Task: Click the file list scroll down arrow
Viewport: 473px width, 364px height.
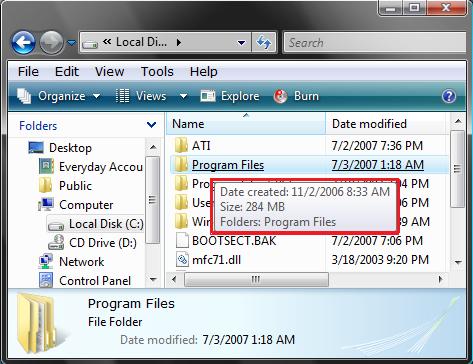Action: click(x=458, y=262)
